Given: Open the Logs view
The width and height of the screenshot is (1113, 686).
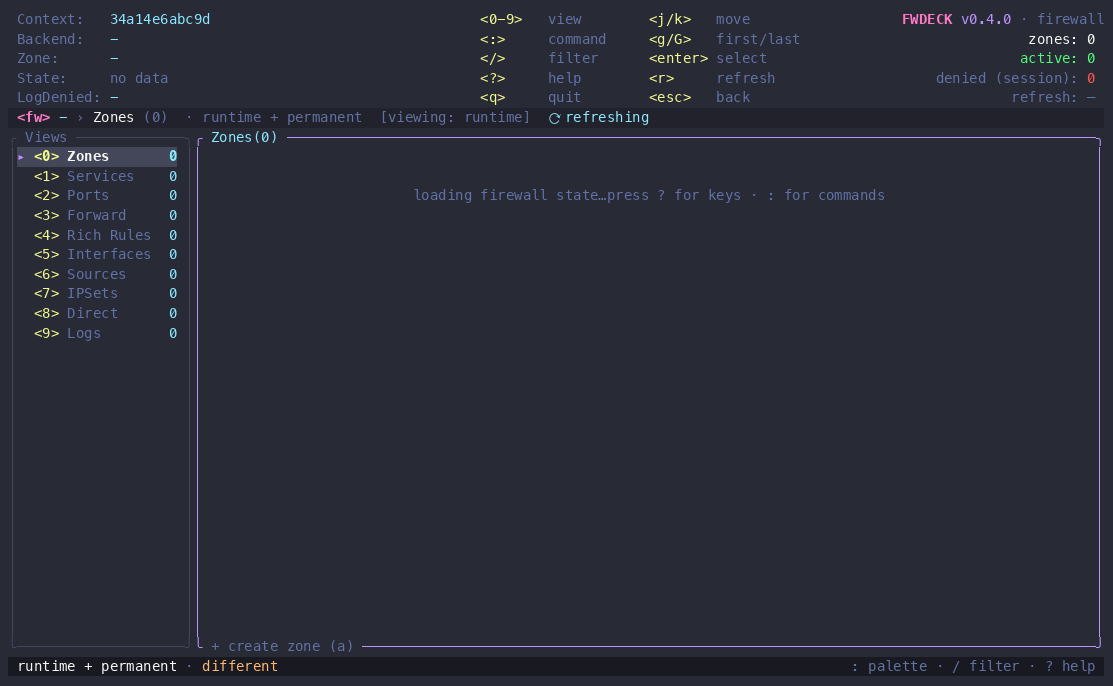Looking at the screenshot, I should click(97, 333).
